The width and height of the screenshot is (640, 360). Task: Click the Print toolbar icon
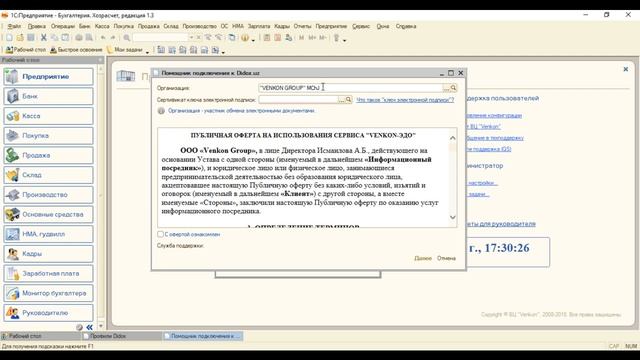pos(78,38)
